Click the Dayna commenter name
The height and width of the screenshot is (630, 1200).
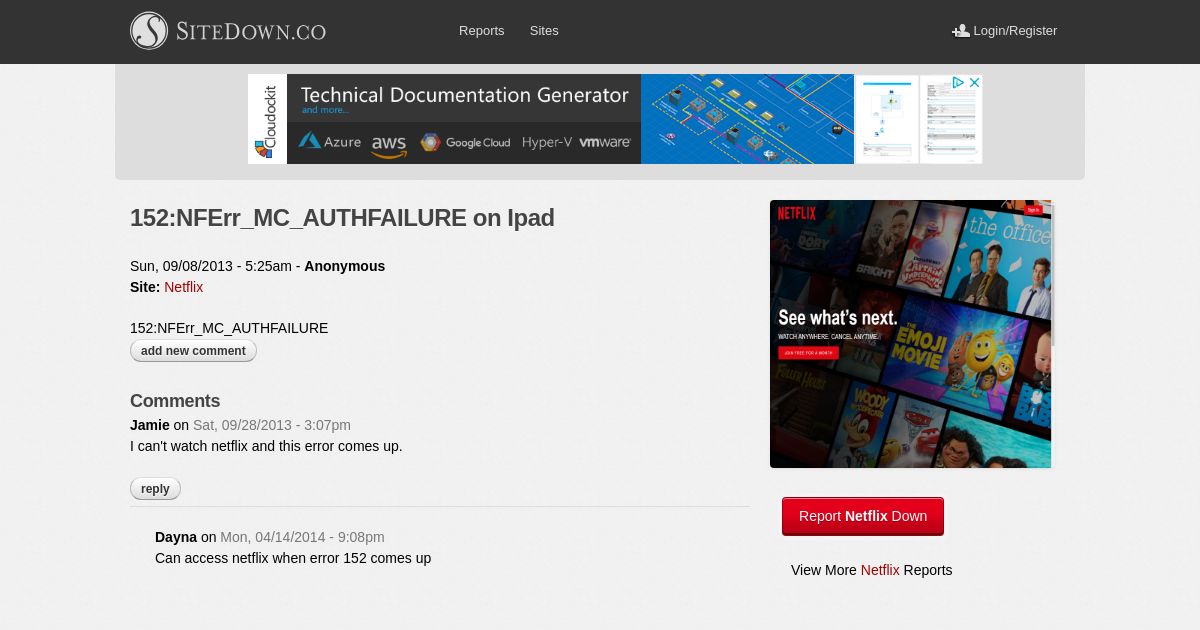pyautogui.click(x=176, y=537)
